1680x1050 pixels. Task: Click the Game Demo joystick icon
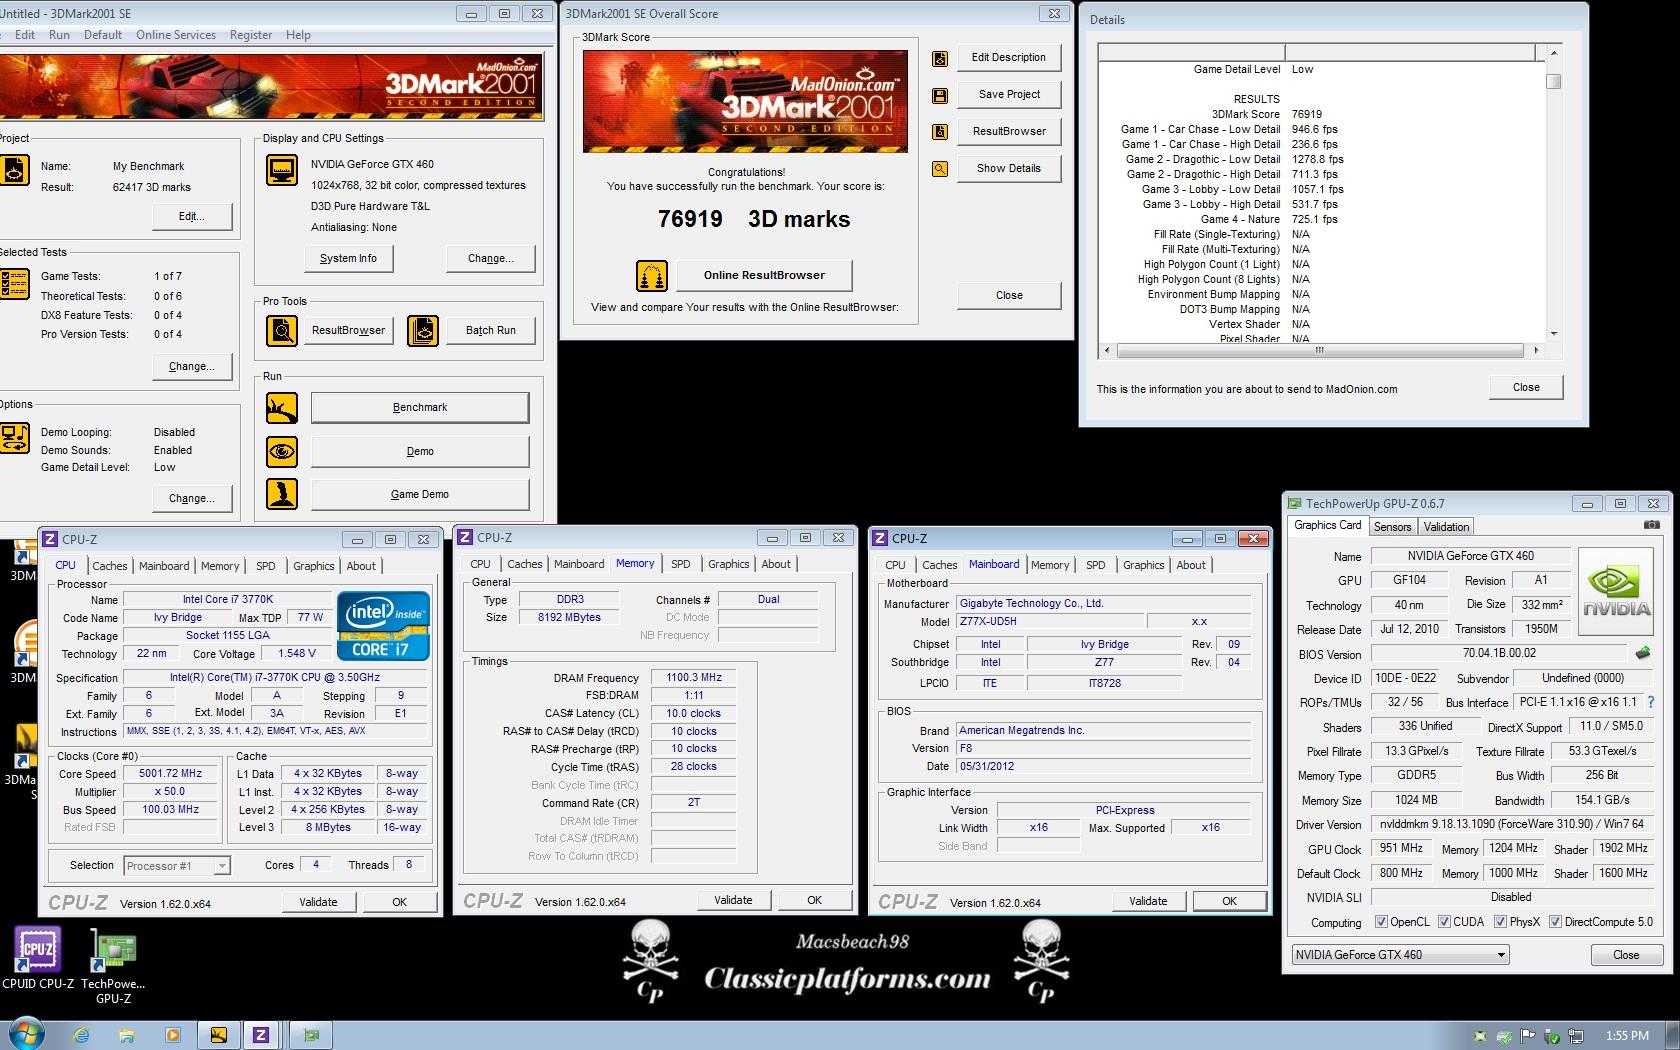[282, 495]
